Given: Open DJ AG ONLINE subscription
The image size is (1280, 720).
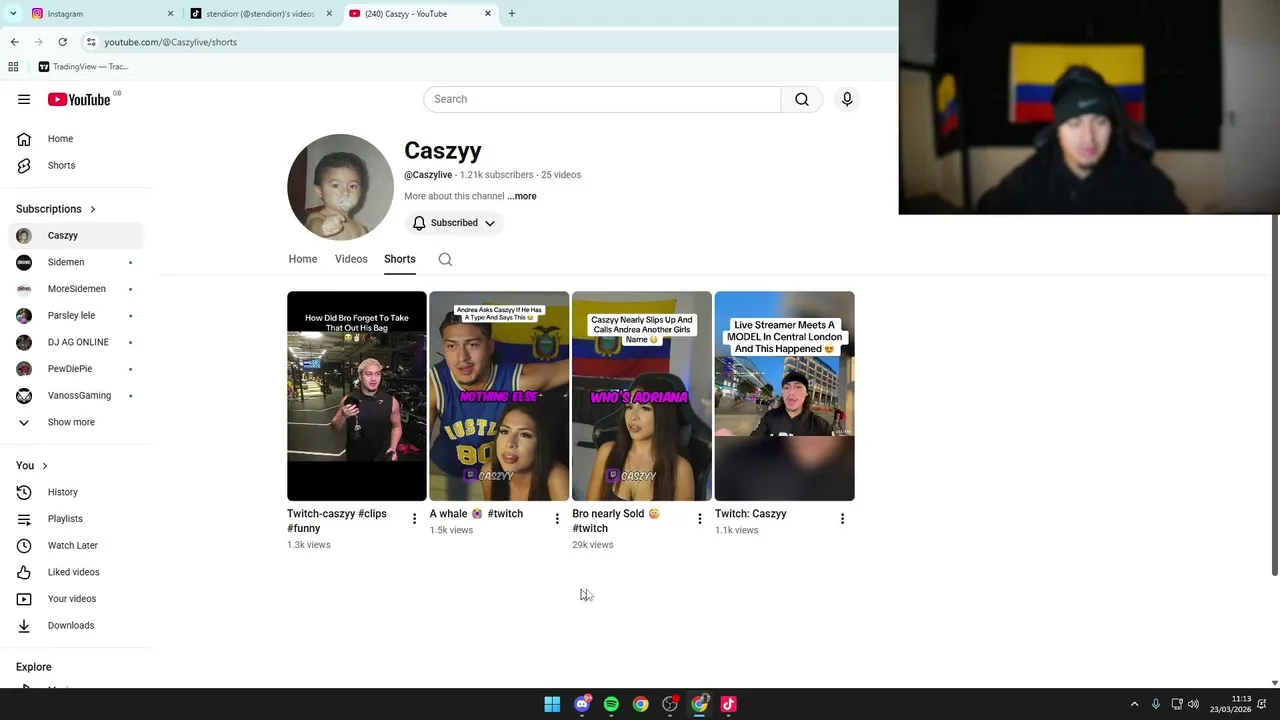Looking at the screenshot, I should point(77,342).
